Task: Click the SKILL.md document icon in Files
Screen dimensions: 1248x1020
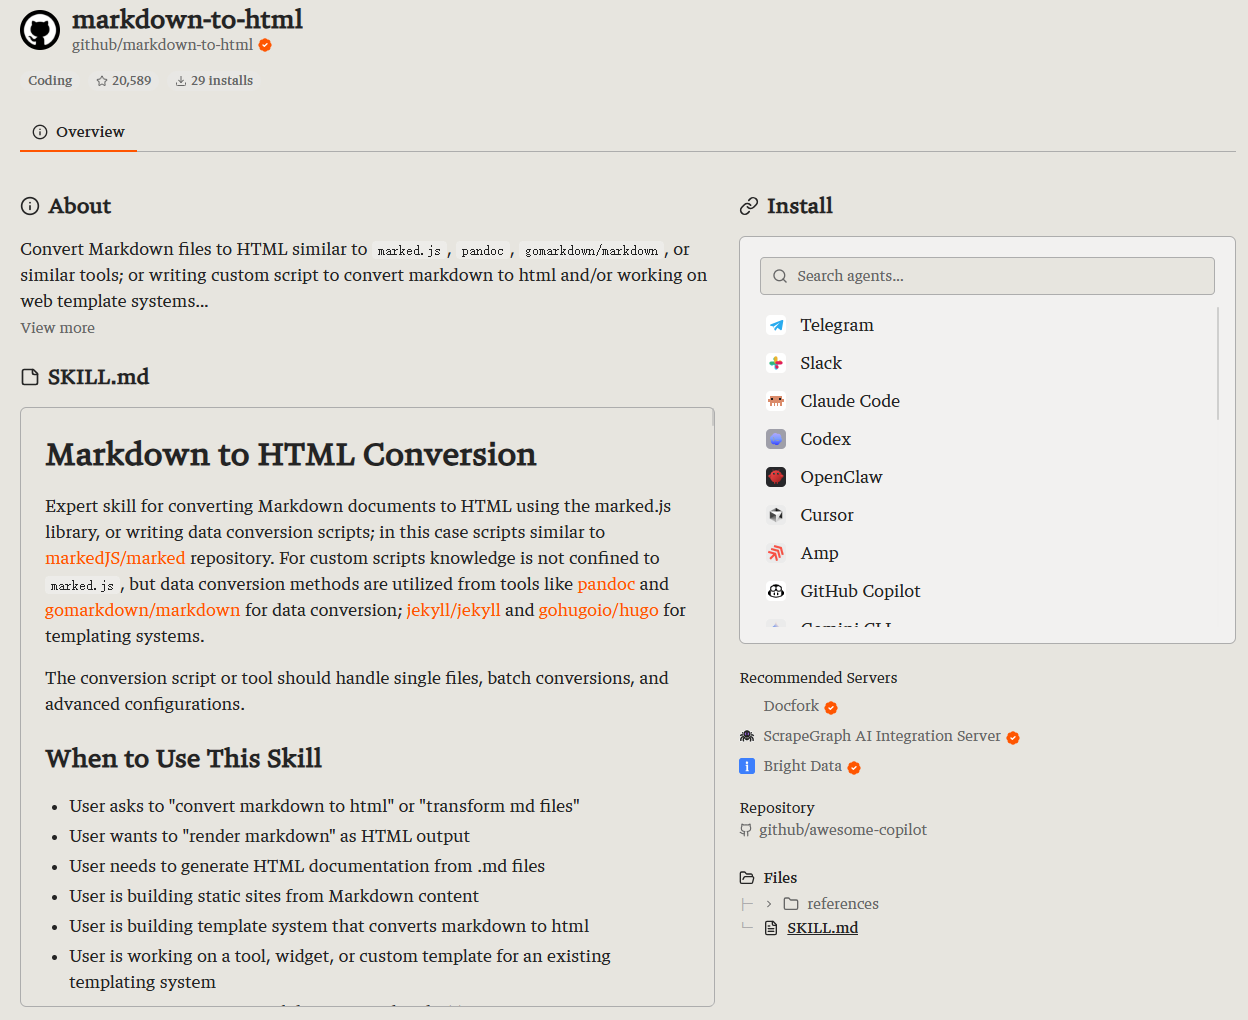Action: coord(771,928)
